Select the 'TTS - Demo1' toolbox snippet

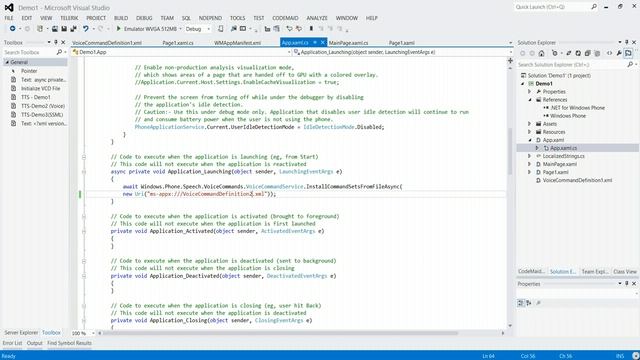pyautogui.click(x=36, y=97)
